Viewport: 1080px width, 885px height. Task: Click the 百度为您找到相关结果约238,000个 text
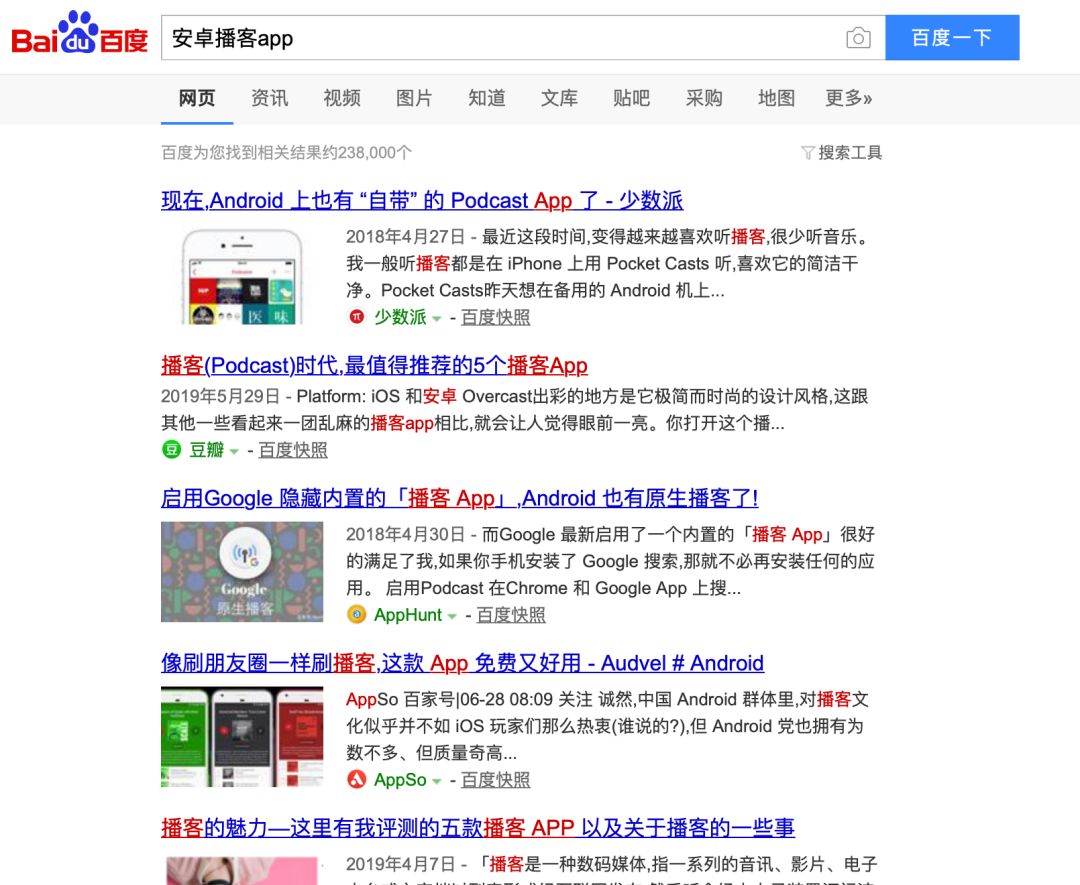point(287,152)
